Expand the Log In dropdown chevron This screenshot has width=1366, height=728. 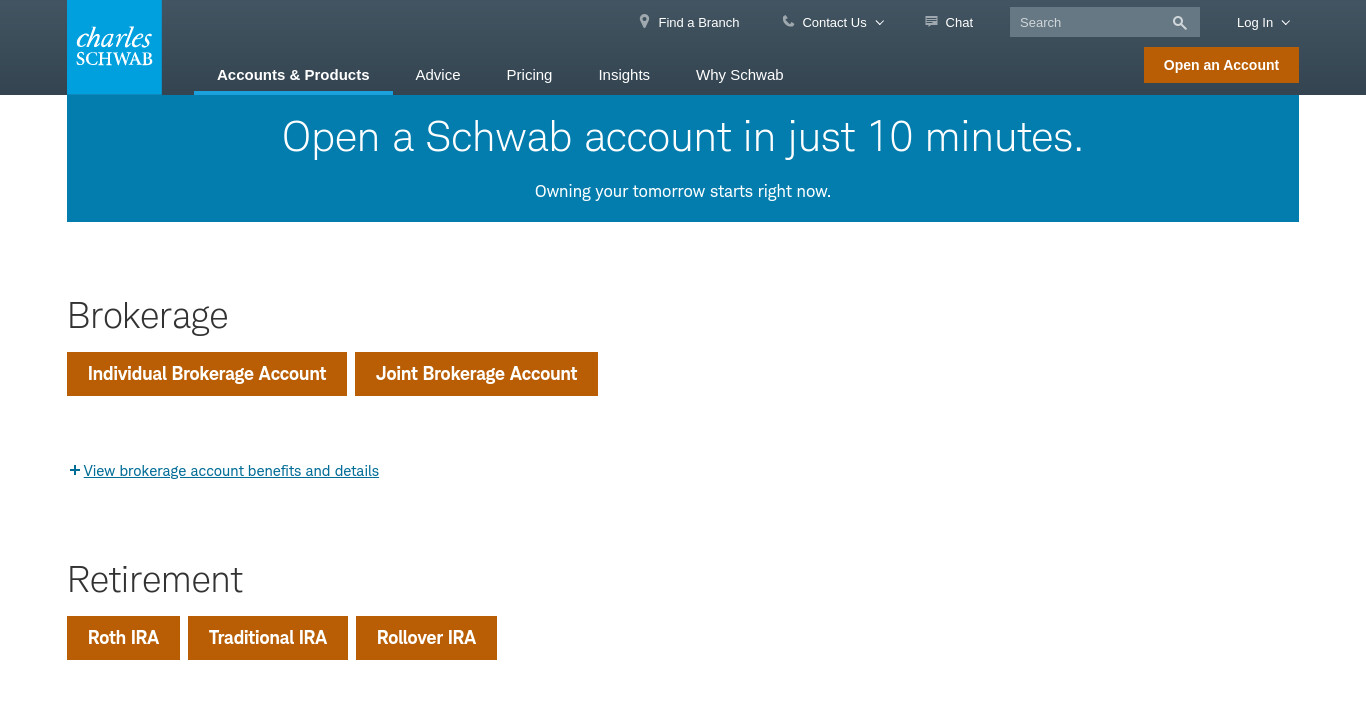(x=1286, y=22)
